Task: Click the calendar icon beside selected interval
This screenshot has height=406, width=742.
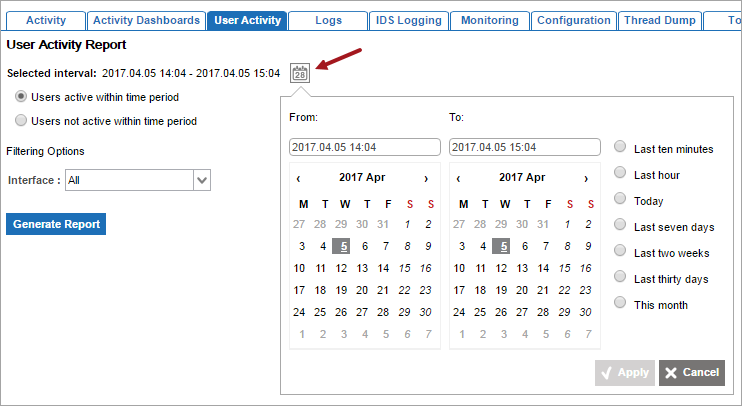Action: click(x=300, y=73)
